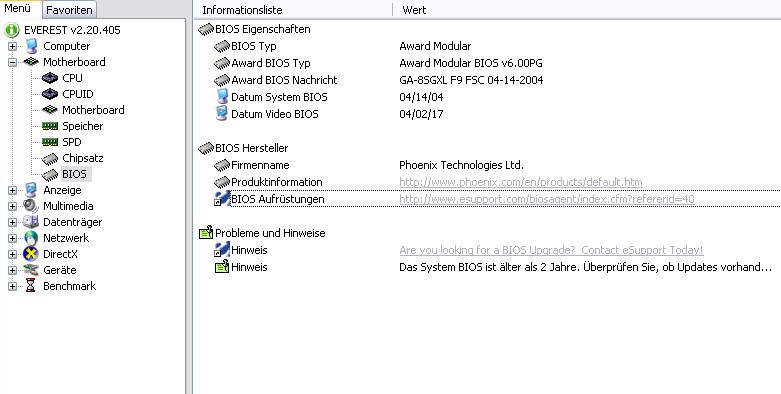Open the esupport.com biosagent link

coord(546,199)
